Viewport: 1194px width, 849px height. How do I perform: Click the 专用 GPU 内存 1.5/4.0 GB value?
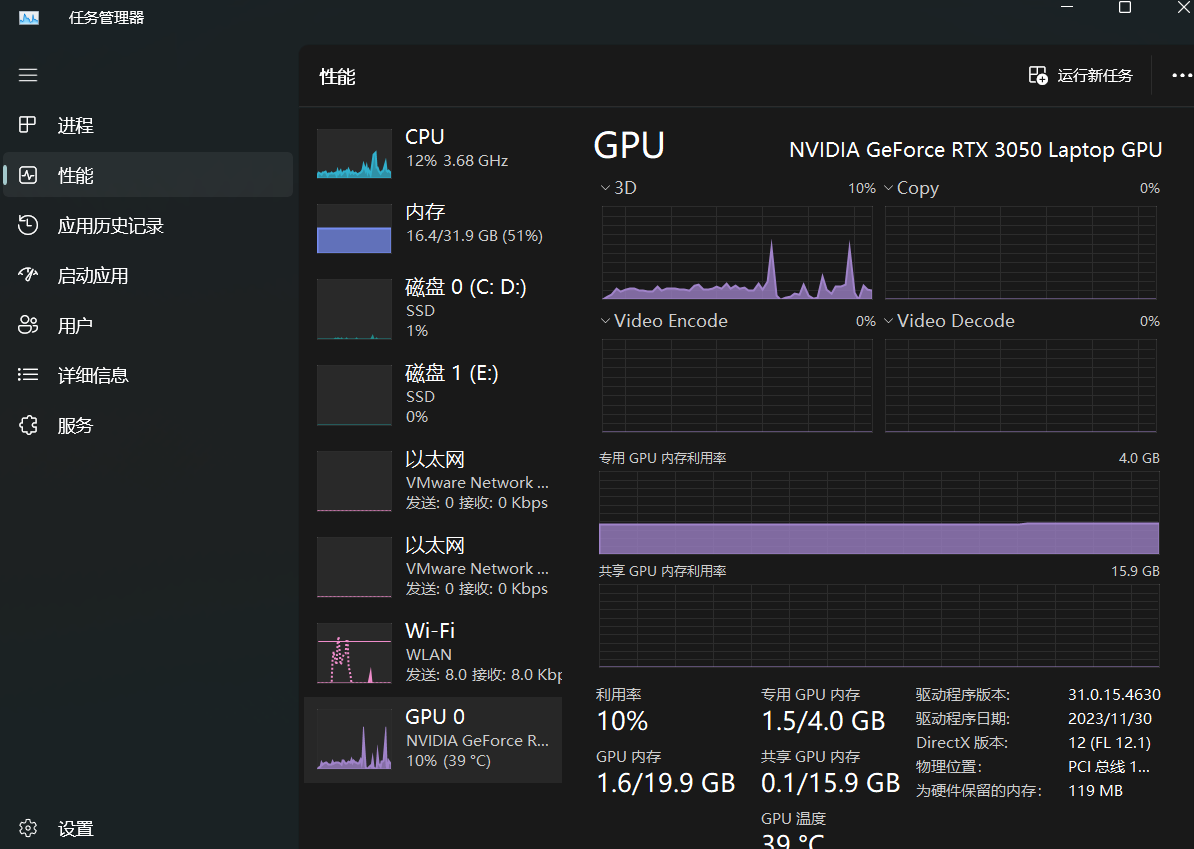point(823,720)
